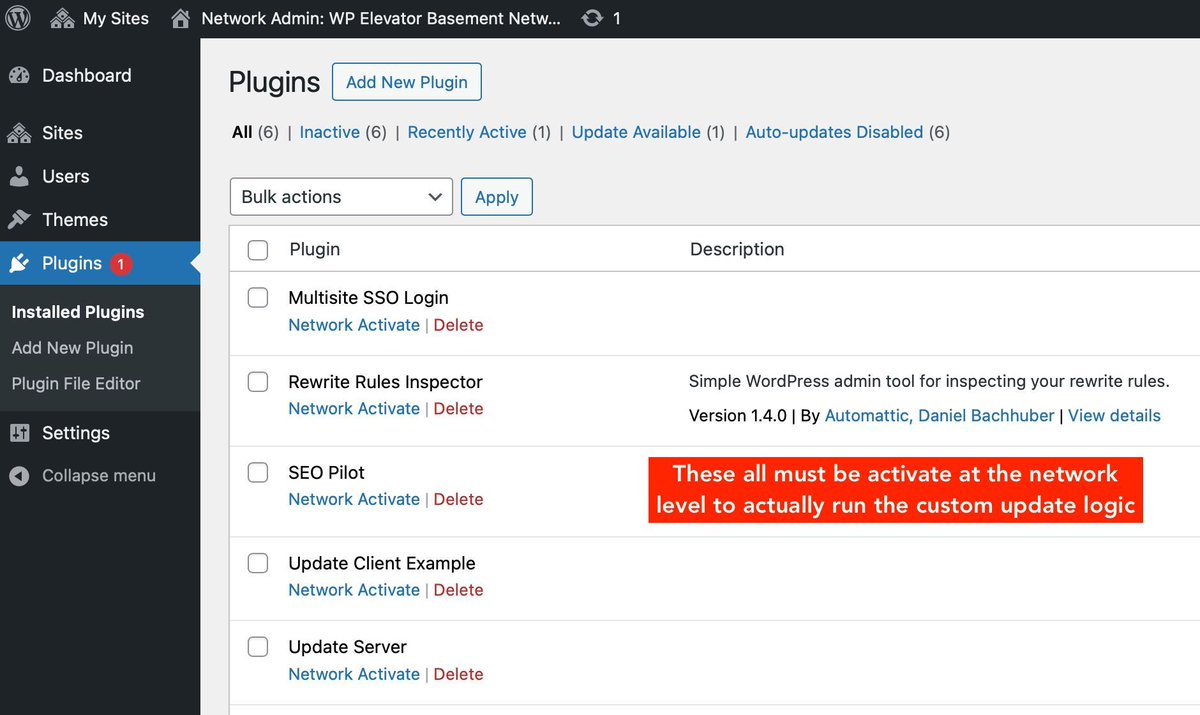Click View details for Rewrite Rules Inspector

tap(1114, 416)
